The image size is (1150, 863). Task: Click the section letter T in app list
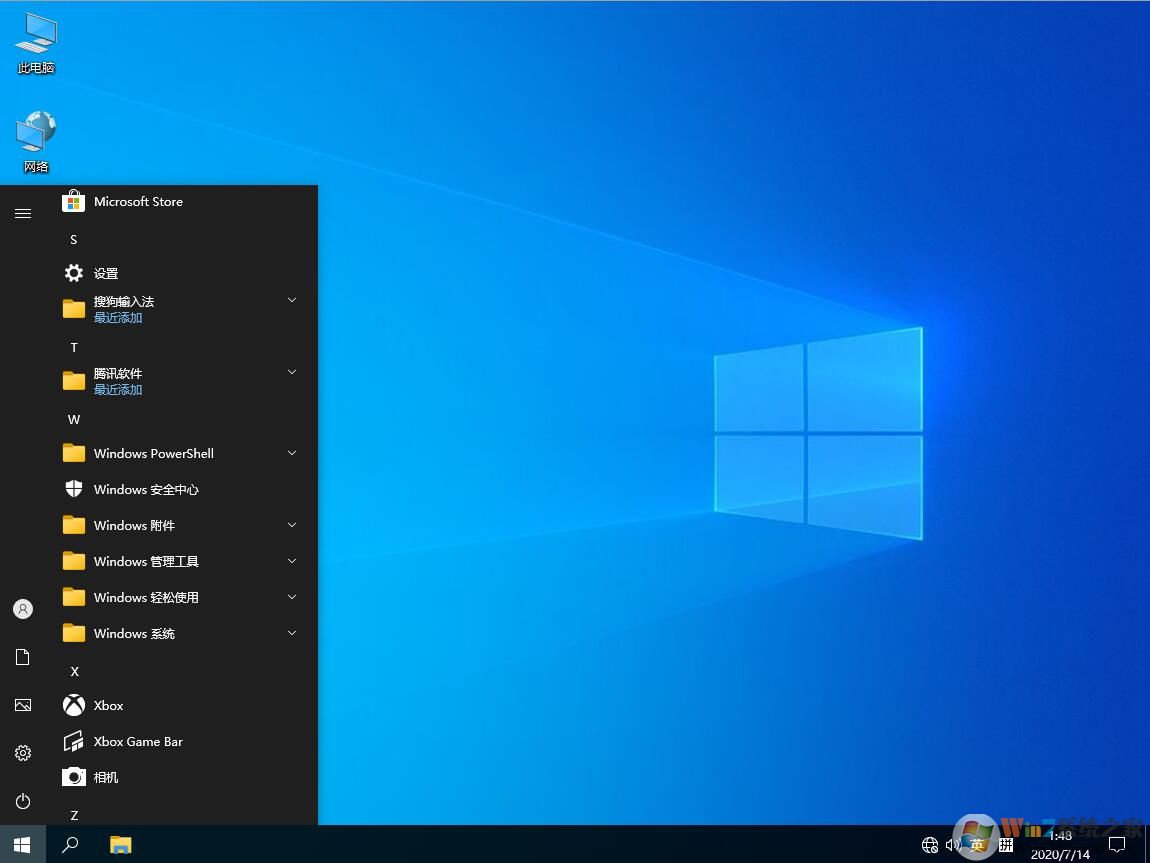coord(74,347)
